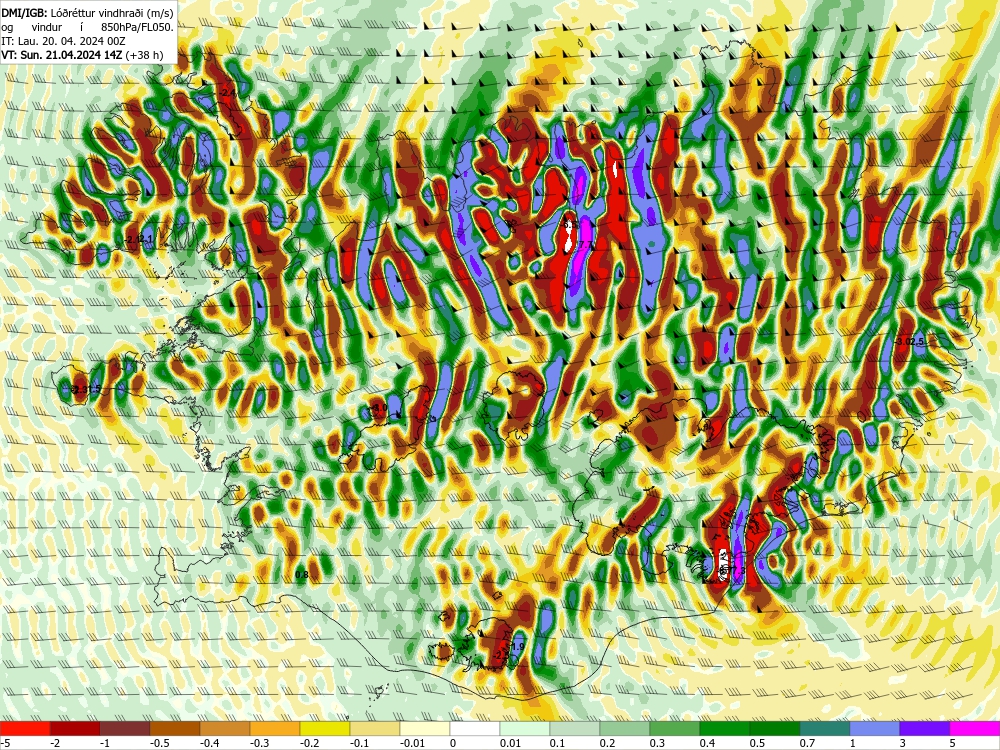Click the brown legend swatch above -0.5

(175, 729)
